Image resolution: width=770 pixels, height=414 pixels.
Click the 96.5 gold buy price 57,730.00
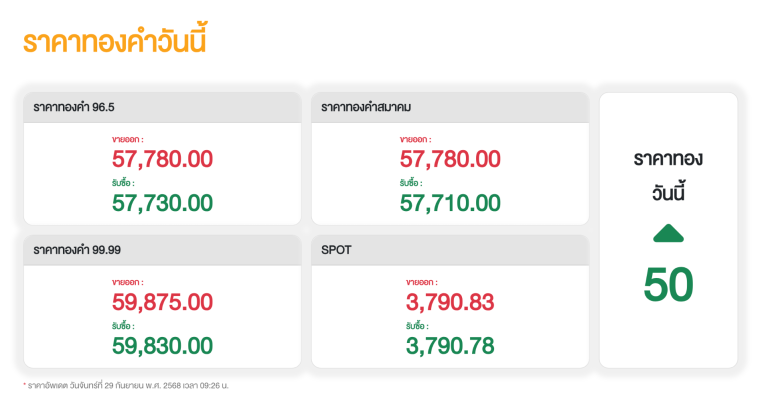click(x=162, y=203)
